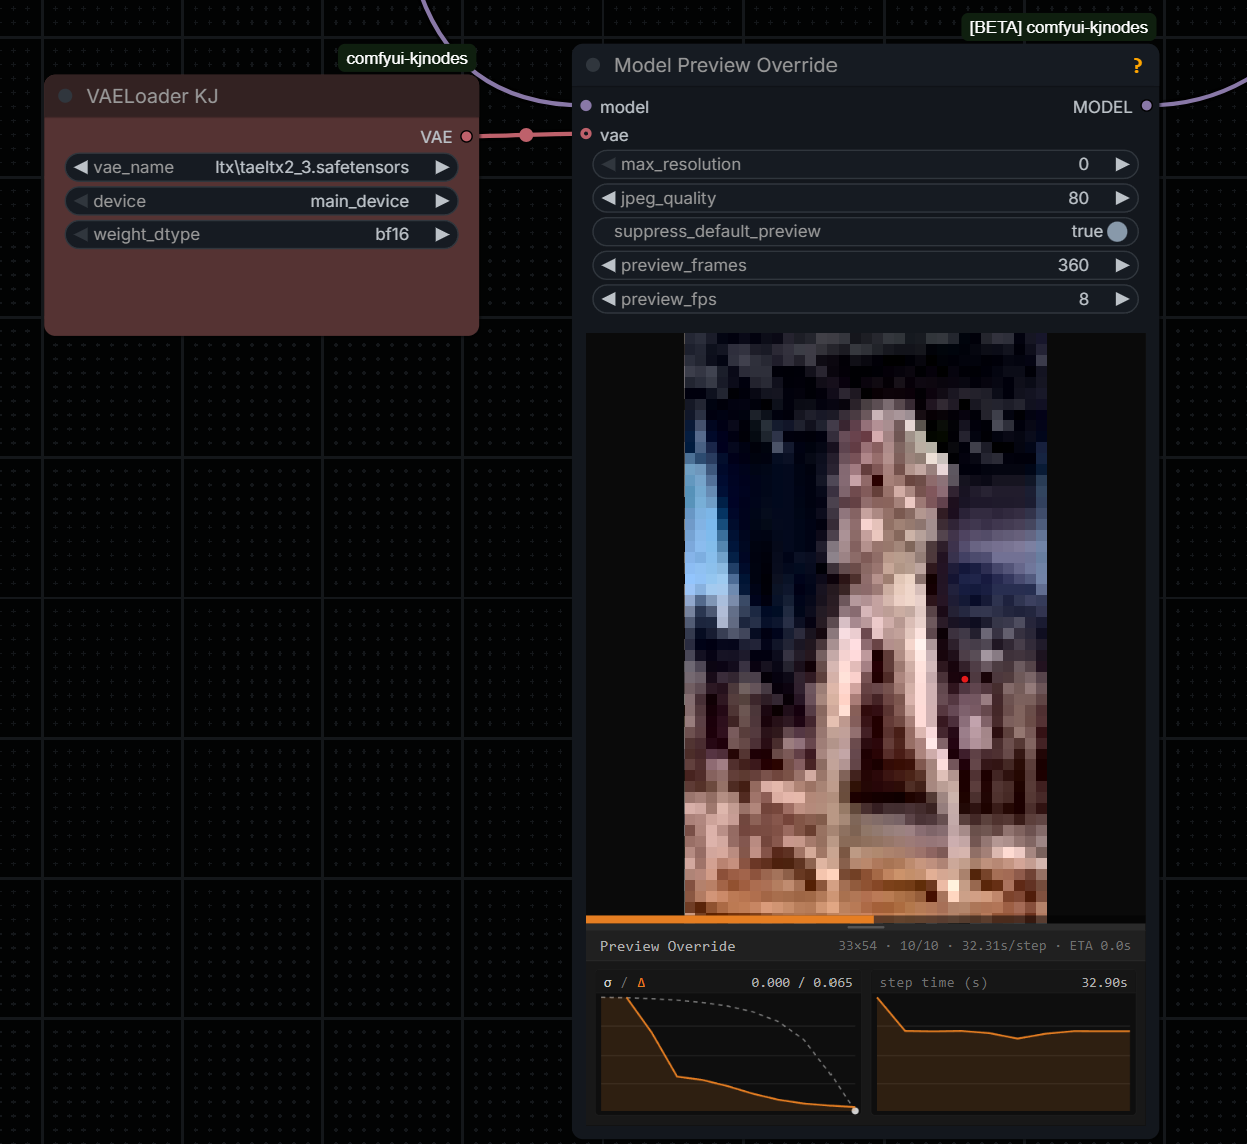
Task: Decrease preview_frames with left arrow
Action: click(x=608, y=265)
